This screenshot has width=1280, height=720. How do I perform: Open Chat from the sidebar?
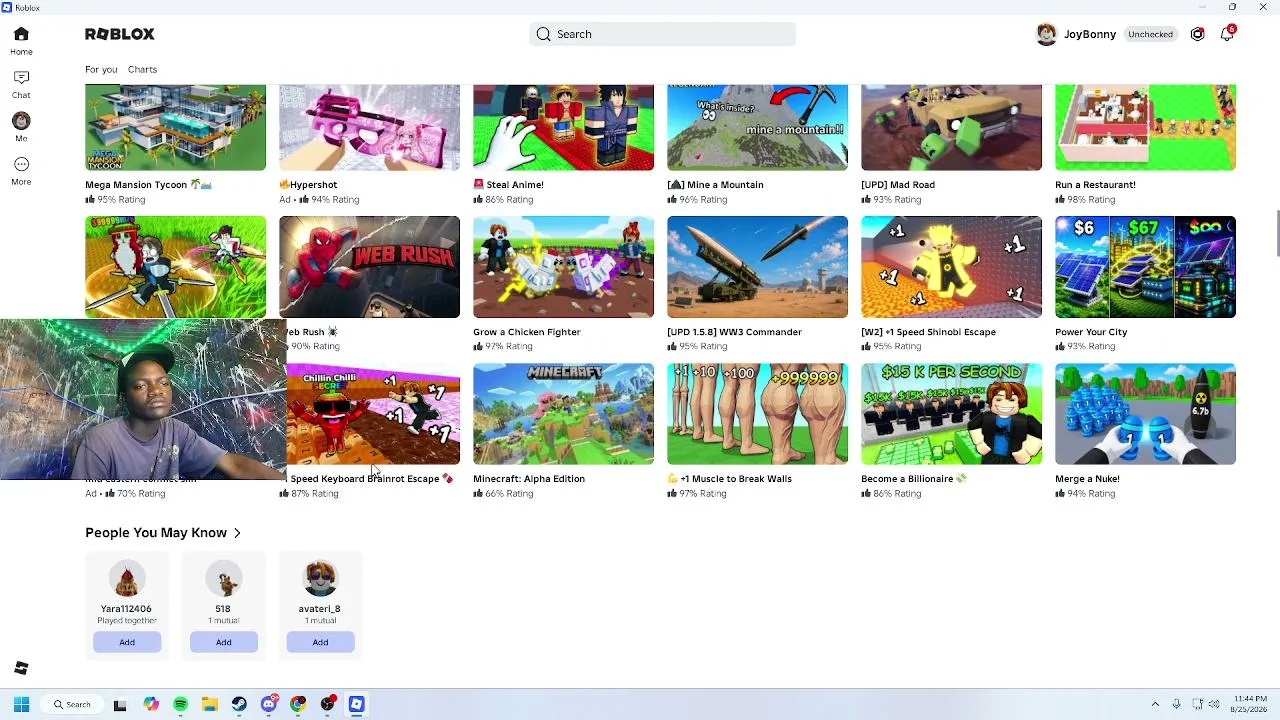click(x=21, y=84)
